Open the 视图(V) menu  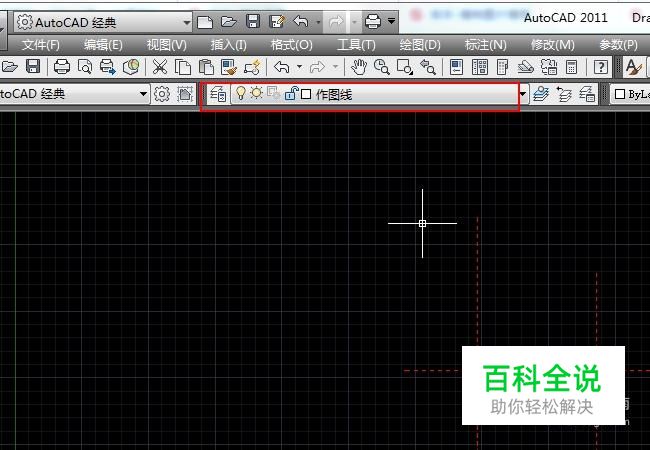pyautogui.click(x=167, y=45)
